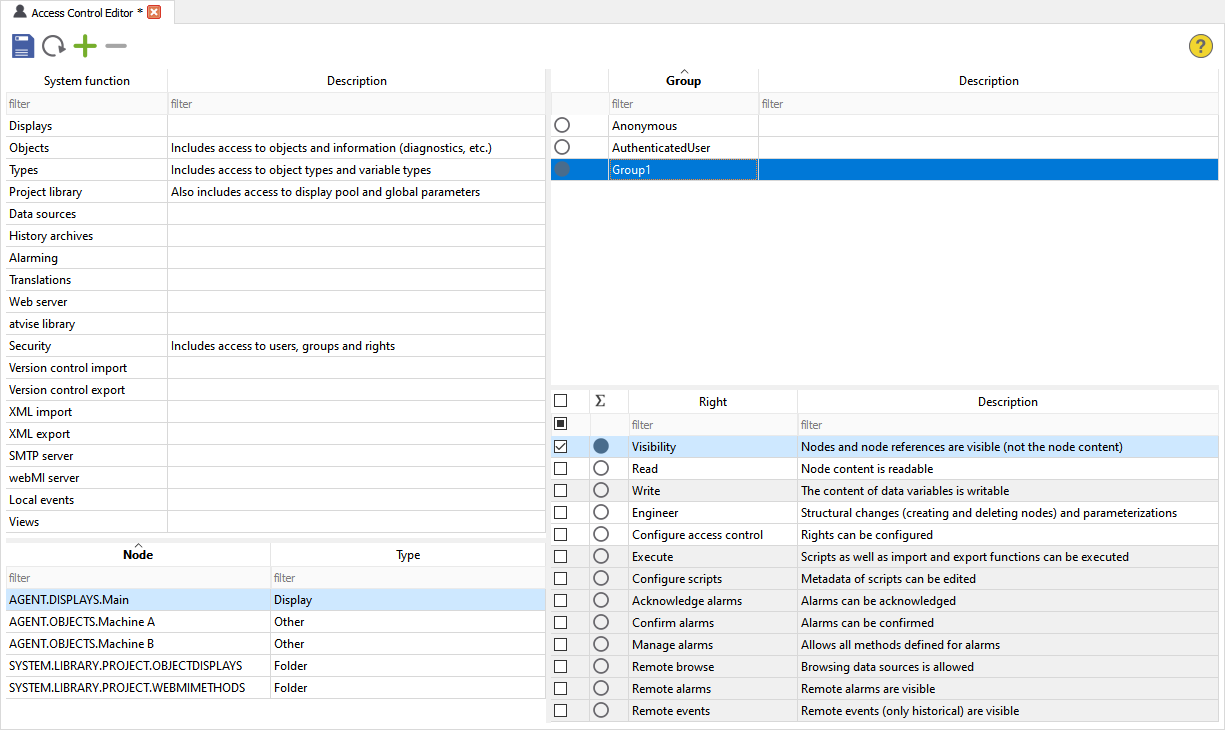This screenshot has height=730, width=1225.
Task: Click the sigma column header icon
Action: pyautogui.click(x=600, y=400)
